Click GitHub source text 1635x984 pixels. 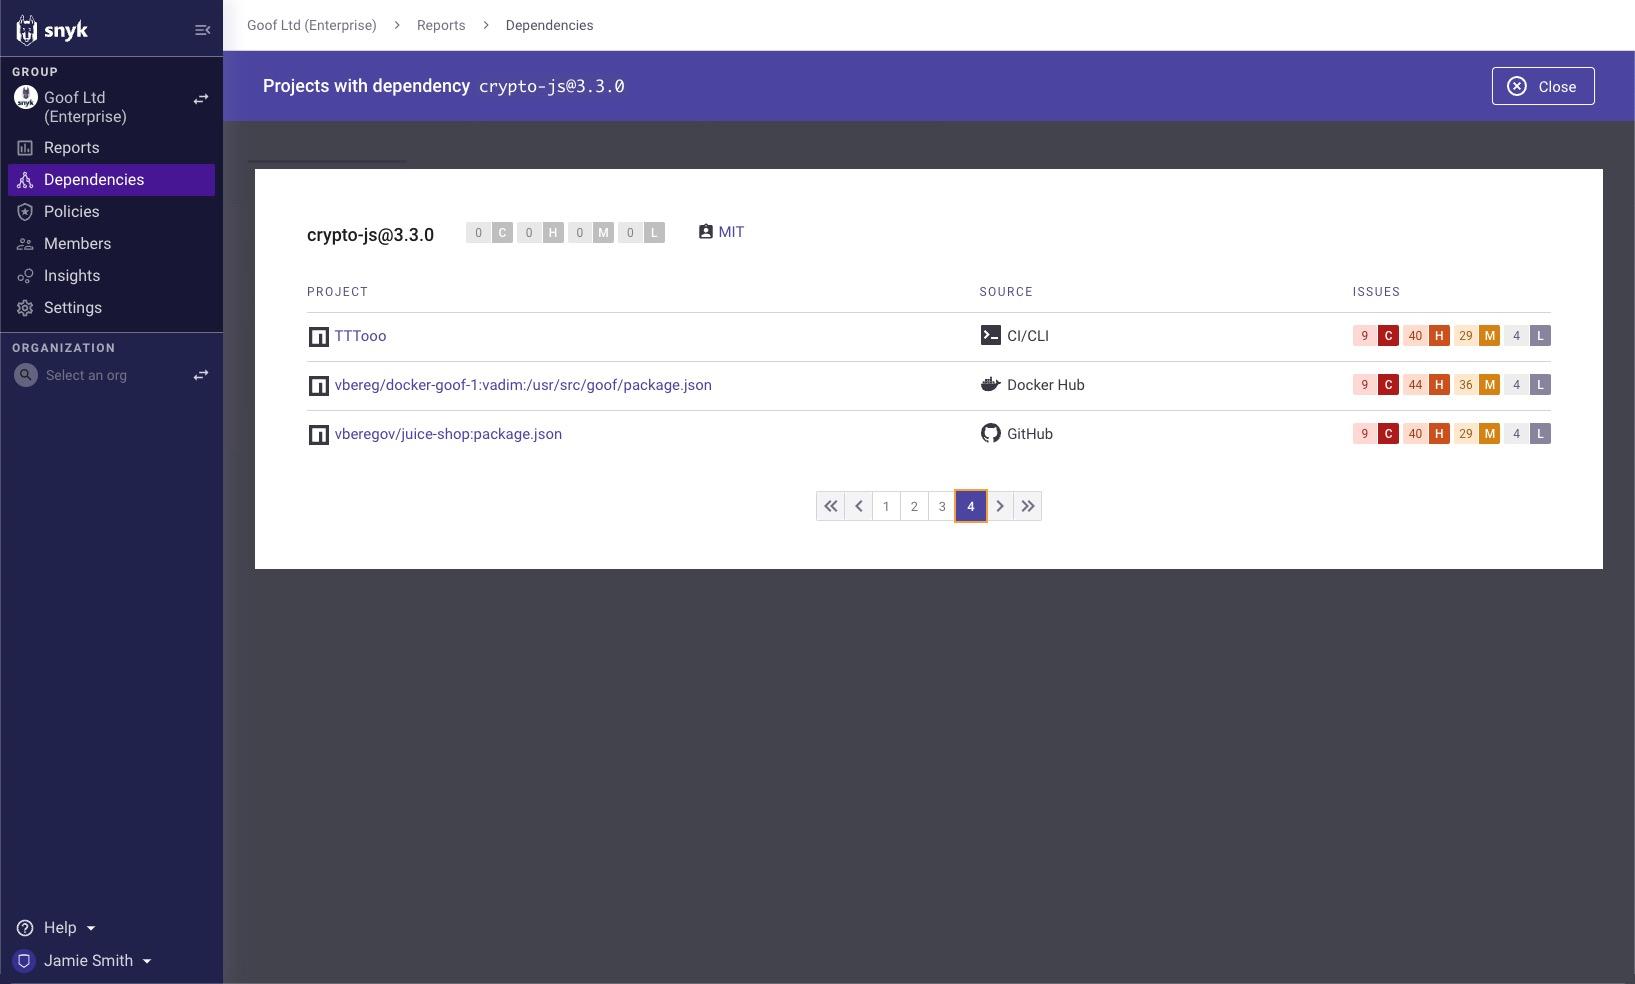[1030, 434]
